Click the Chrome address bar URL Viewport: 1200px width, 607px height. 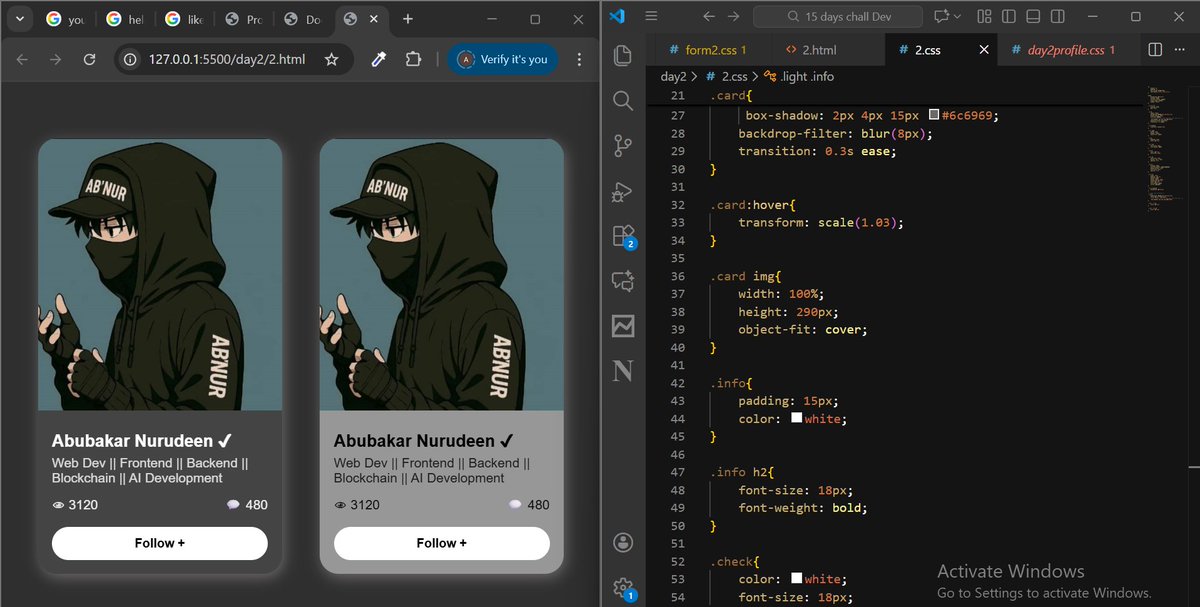tap(226, 60)
